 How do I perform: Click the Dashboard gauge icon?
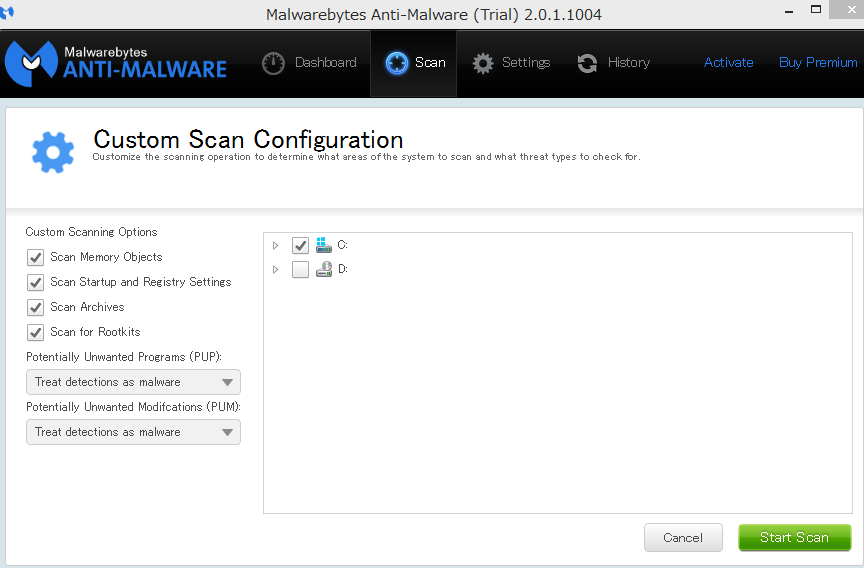pos(273,63)
